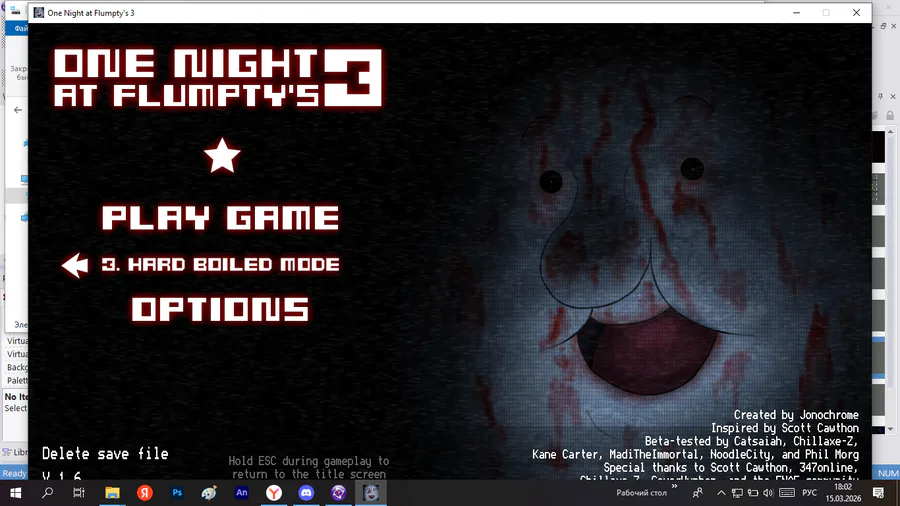900x506 pixels.
Task: Switch the РУС input language indicator
Action: click(809, 493)
